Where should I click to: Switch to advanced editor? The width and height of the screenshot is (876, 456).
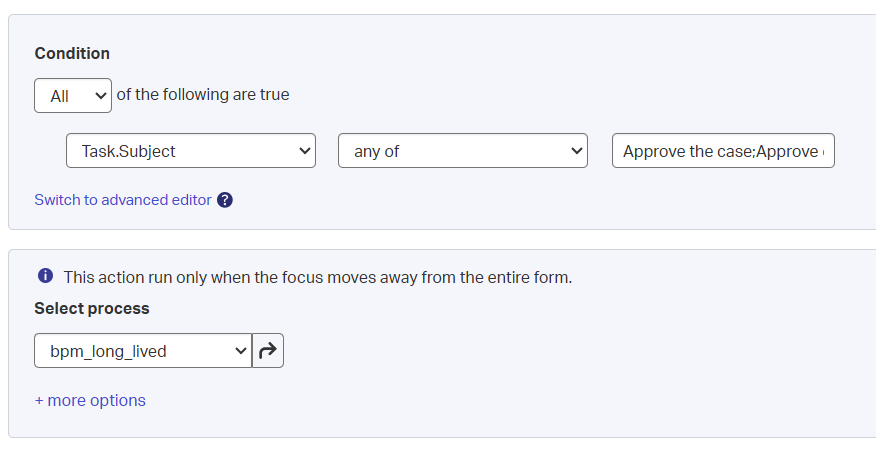click(123, 200)
